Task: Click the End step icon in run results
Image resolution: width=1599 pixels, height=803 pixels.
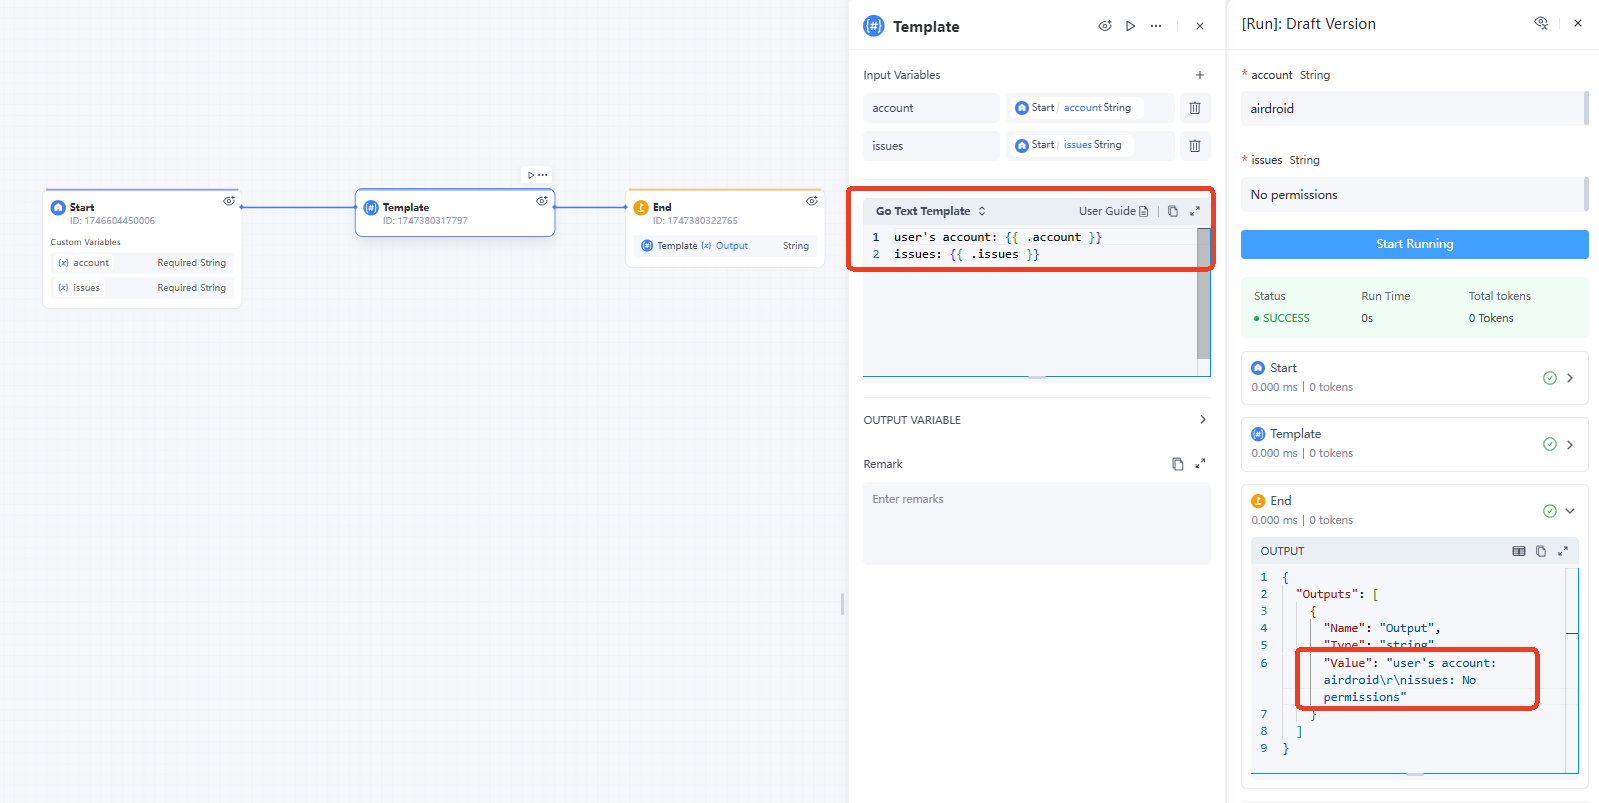Action: click(1258, 501)
